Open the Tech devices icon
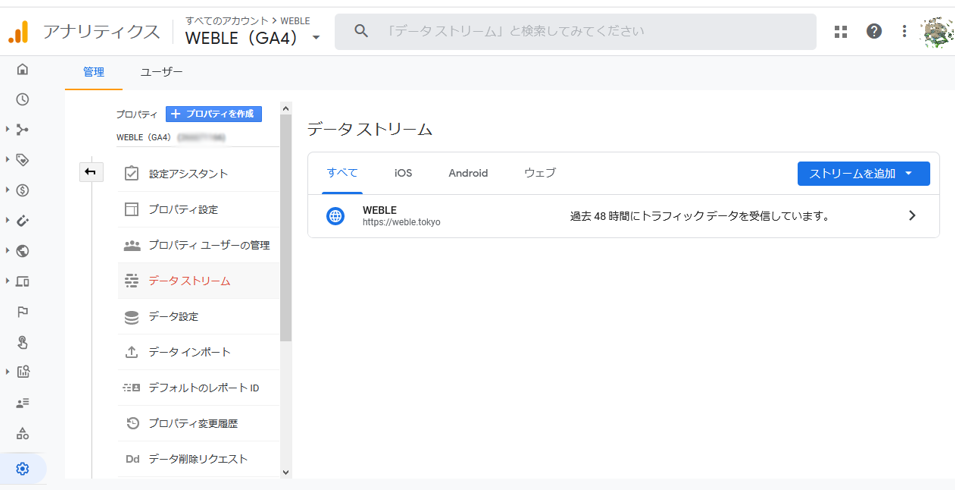This screenshot has width=955, height=499. click(23, 281)
